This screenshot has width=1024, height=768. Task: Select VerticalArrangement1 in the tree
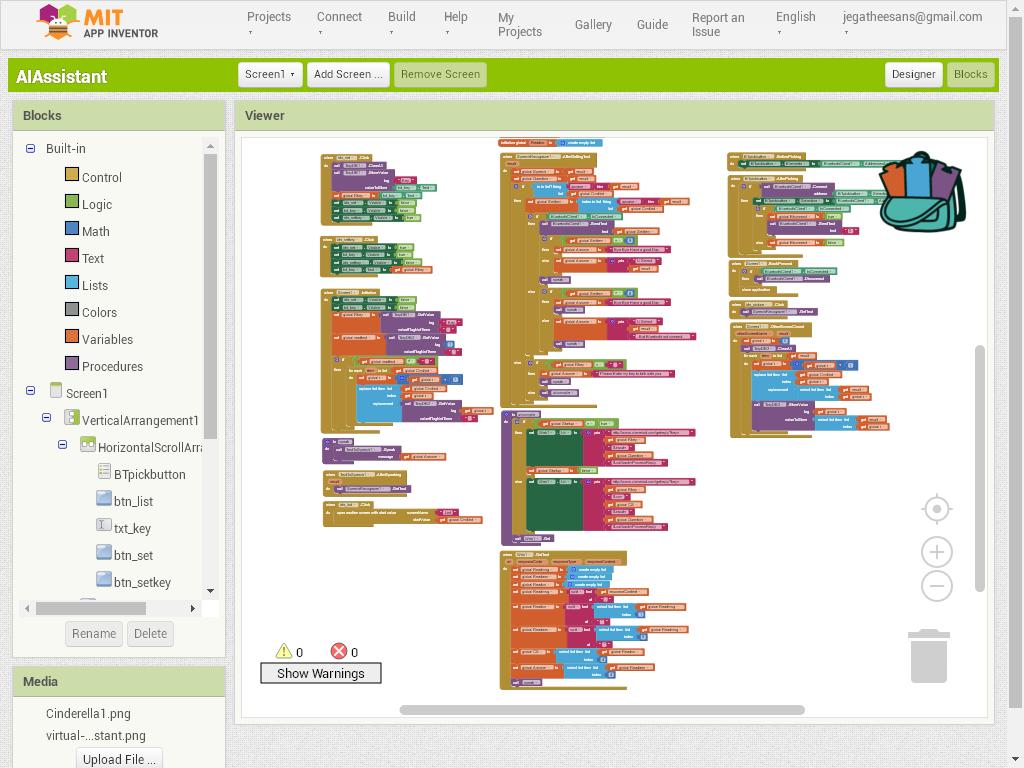[x=140, y=421]
